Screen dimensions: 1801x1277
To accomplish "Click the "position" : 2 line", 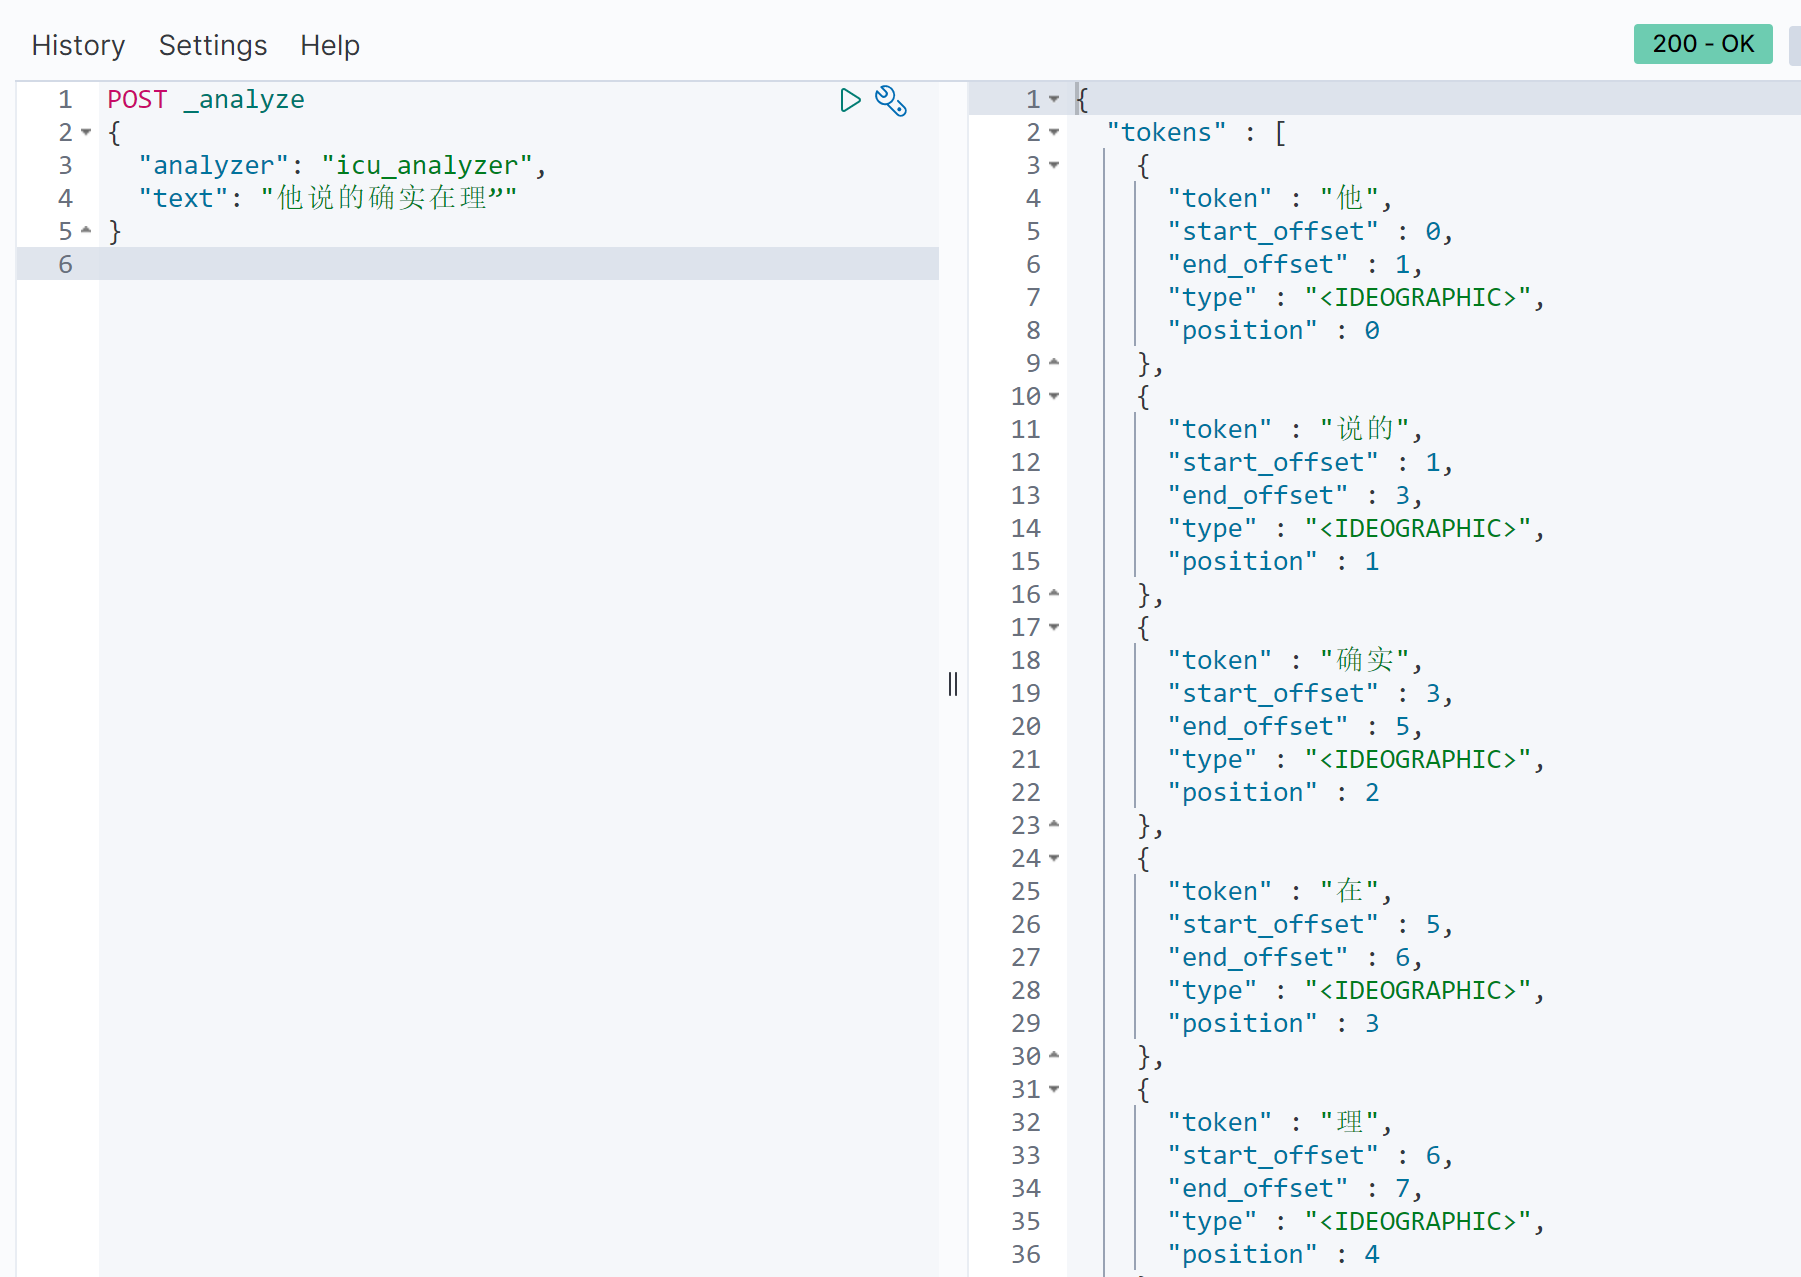I will click(x=1274, y=792).
